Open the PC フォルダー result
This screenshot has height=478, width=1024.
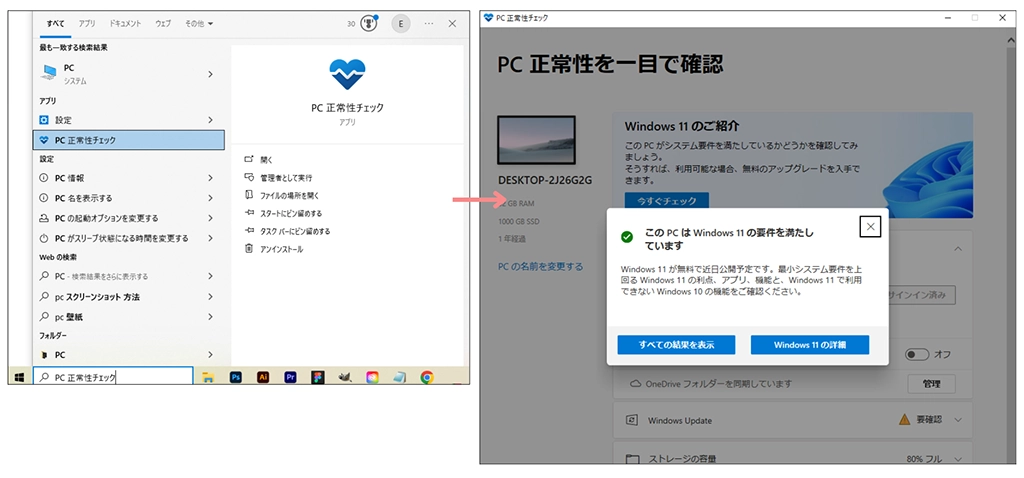click(x=129, y=355)
